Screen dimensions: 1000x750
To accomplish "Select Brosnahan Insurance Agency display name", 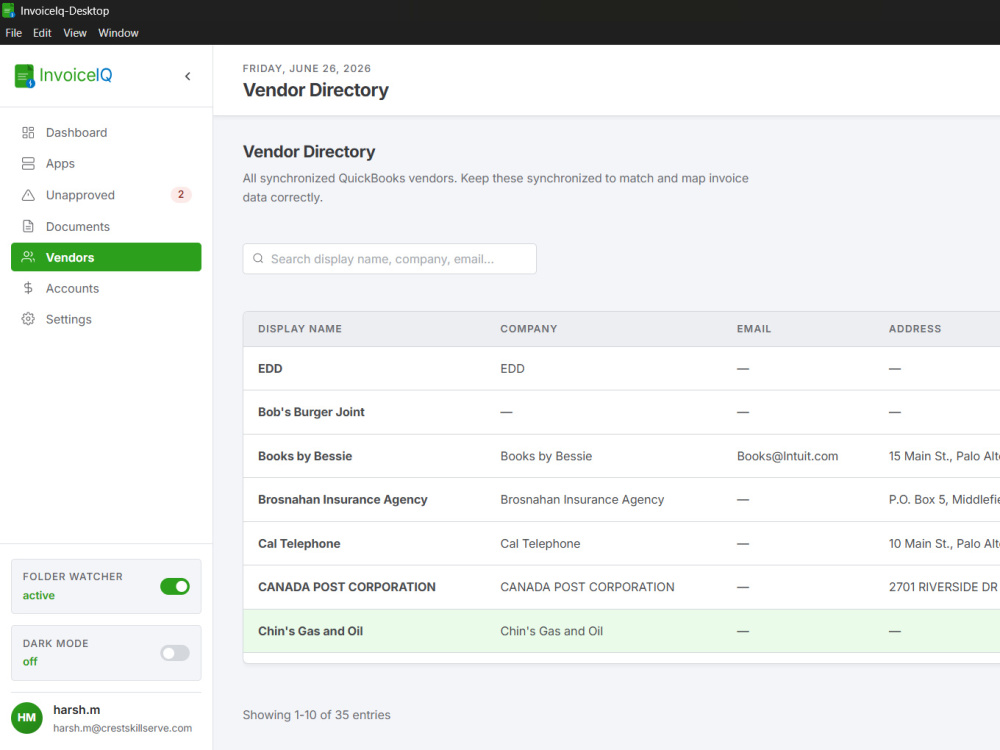I will [342, 499].
